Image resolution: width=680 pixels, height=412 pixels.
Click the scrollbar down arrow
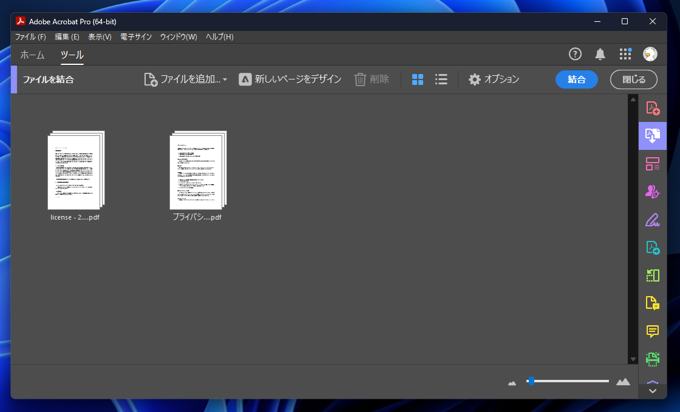click(x=633, y=359)
